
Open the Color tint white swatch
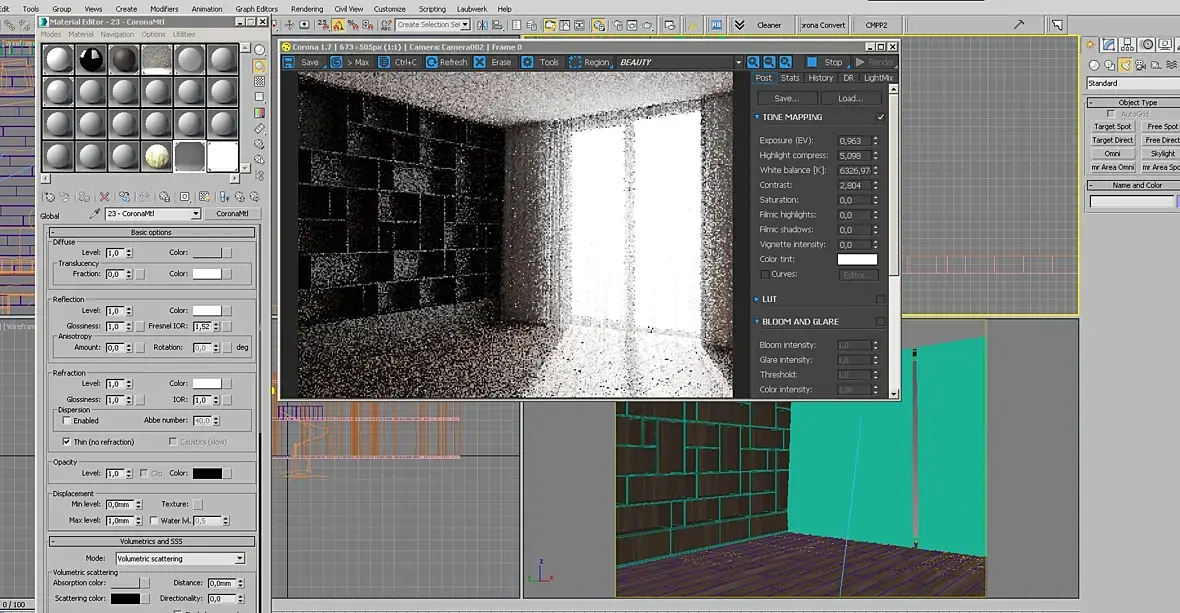coord(856,259)
